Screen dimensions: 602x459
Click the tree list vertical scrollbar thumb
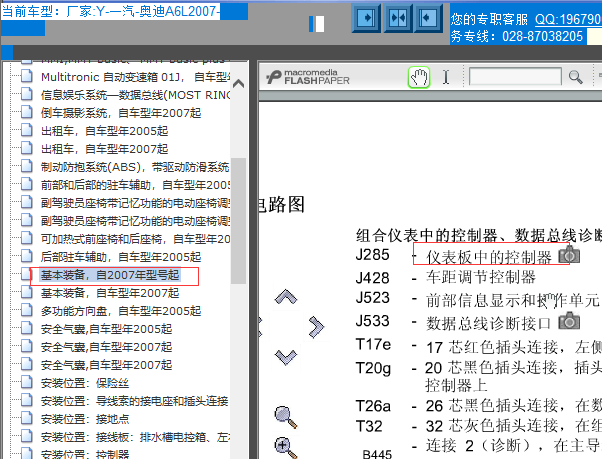coord(238,221)
